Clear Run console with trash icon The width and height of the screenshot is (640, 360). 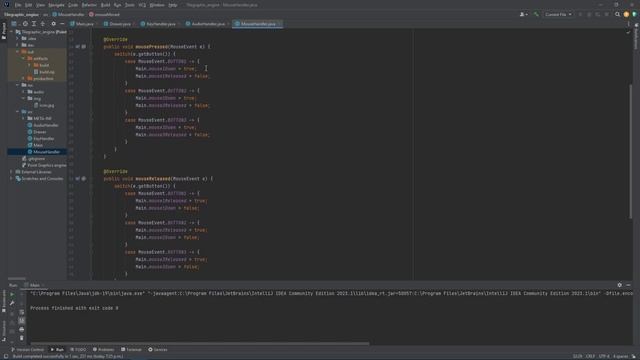(22, 338)
